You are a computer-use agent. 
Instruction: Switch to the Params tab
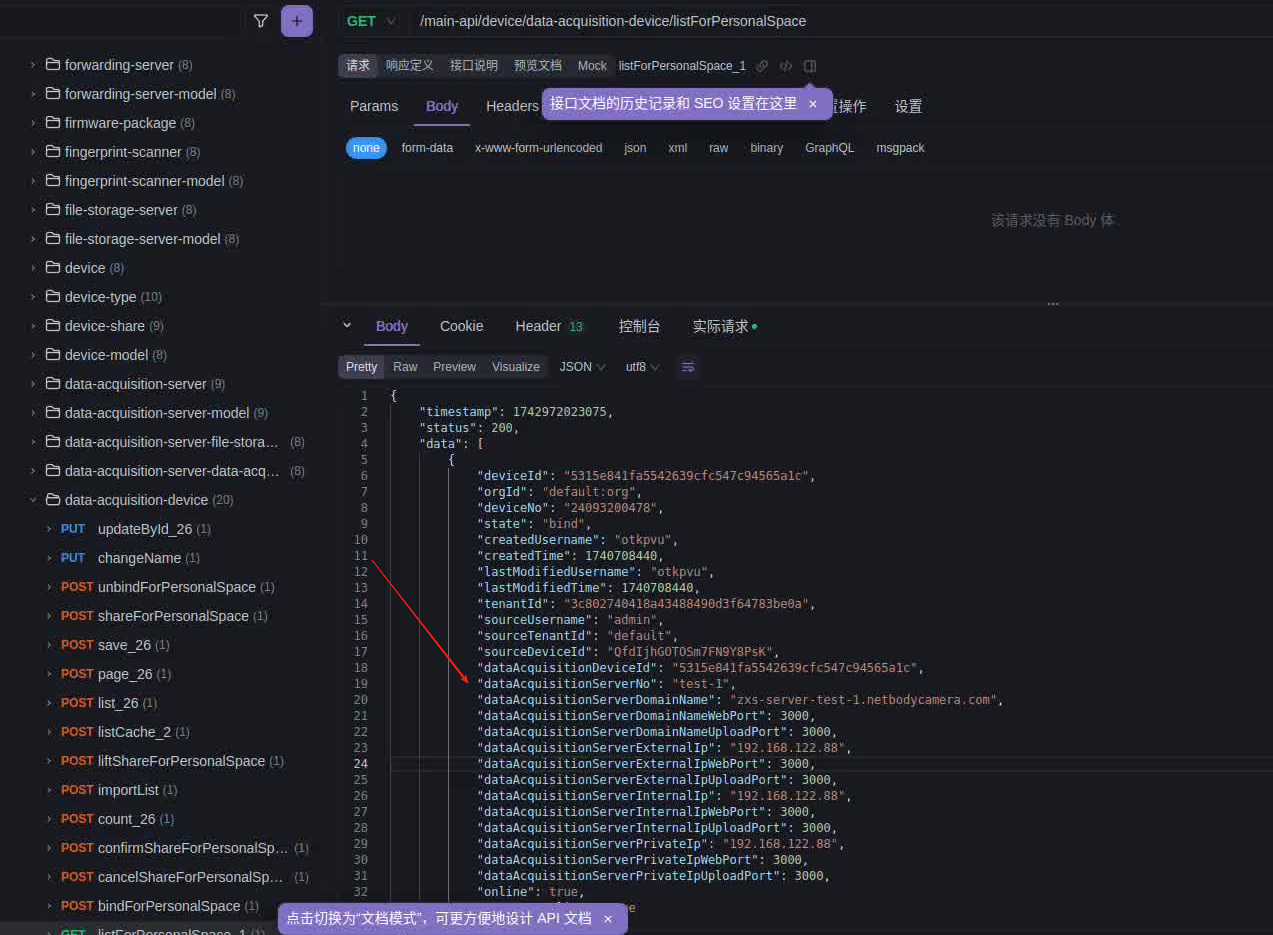coord(374,106)
